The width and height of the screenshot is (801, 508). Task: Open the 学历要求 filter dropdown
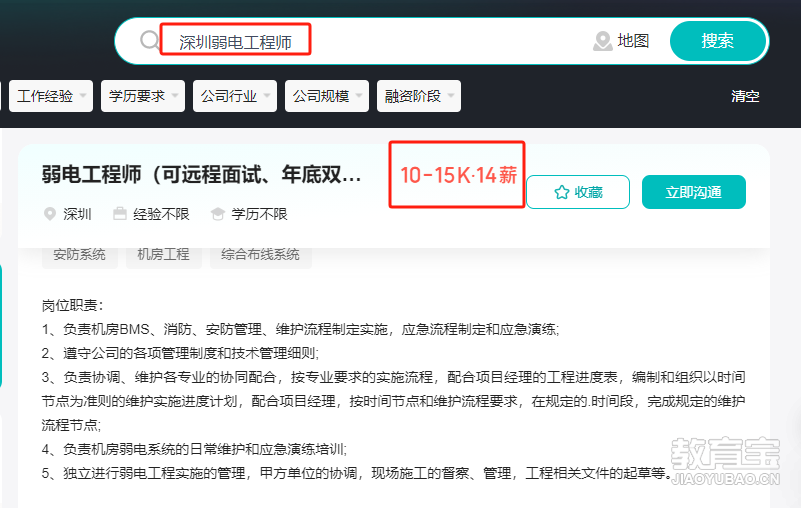[143, 96]
